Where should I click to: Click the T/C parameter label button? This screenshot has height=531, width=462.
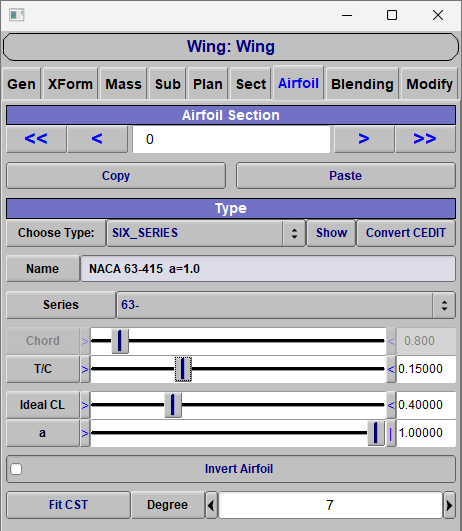point(43,369)
